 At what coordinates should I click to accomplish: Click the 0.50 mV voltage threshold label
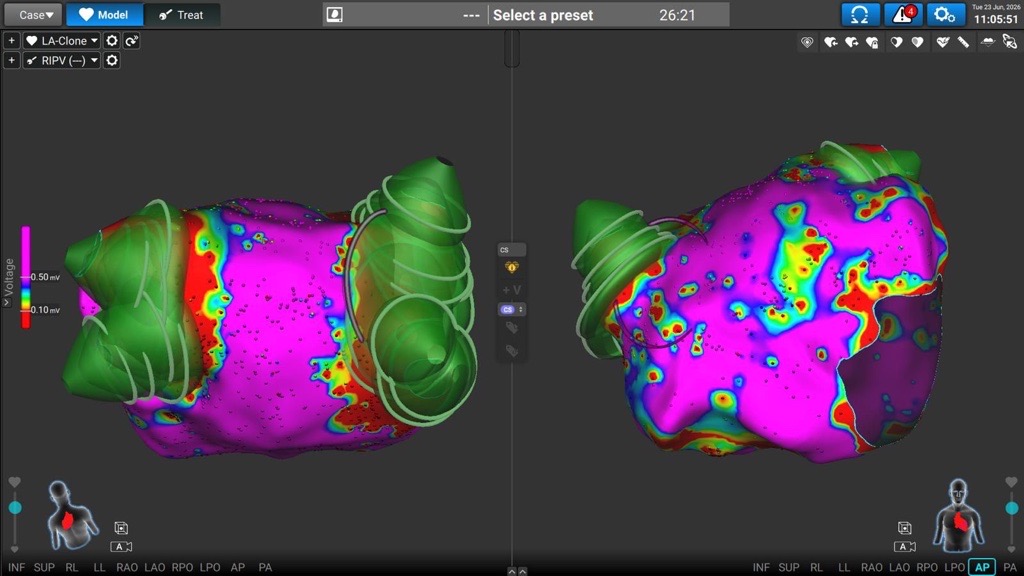click(x=45, y=277)
